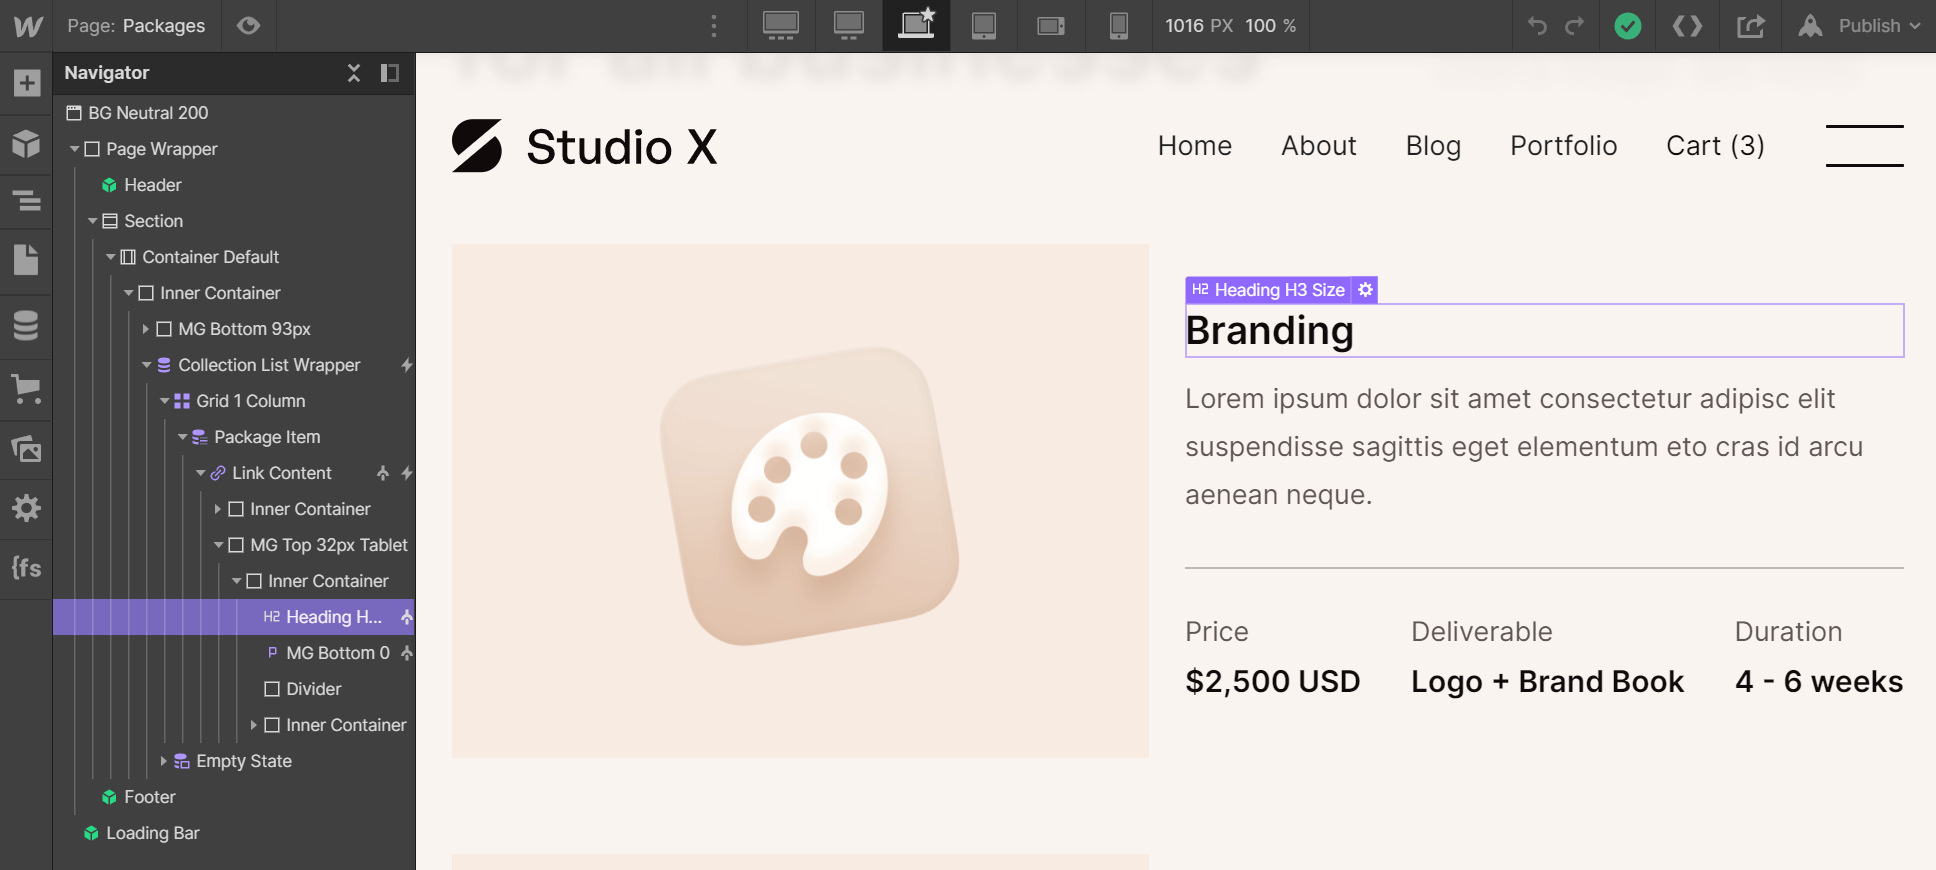This screenshot has width=1936, height=870.
Task: Click the About nav menu link
Action: click(x=1318, y=146)
